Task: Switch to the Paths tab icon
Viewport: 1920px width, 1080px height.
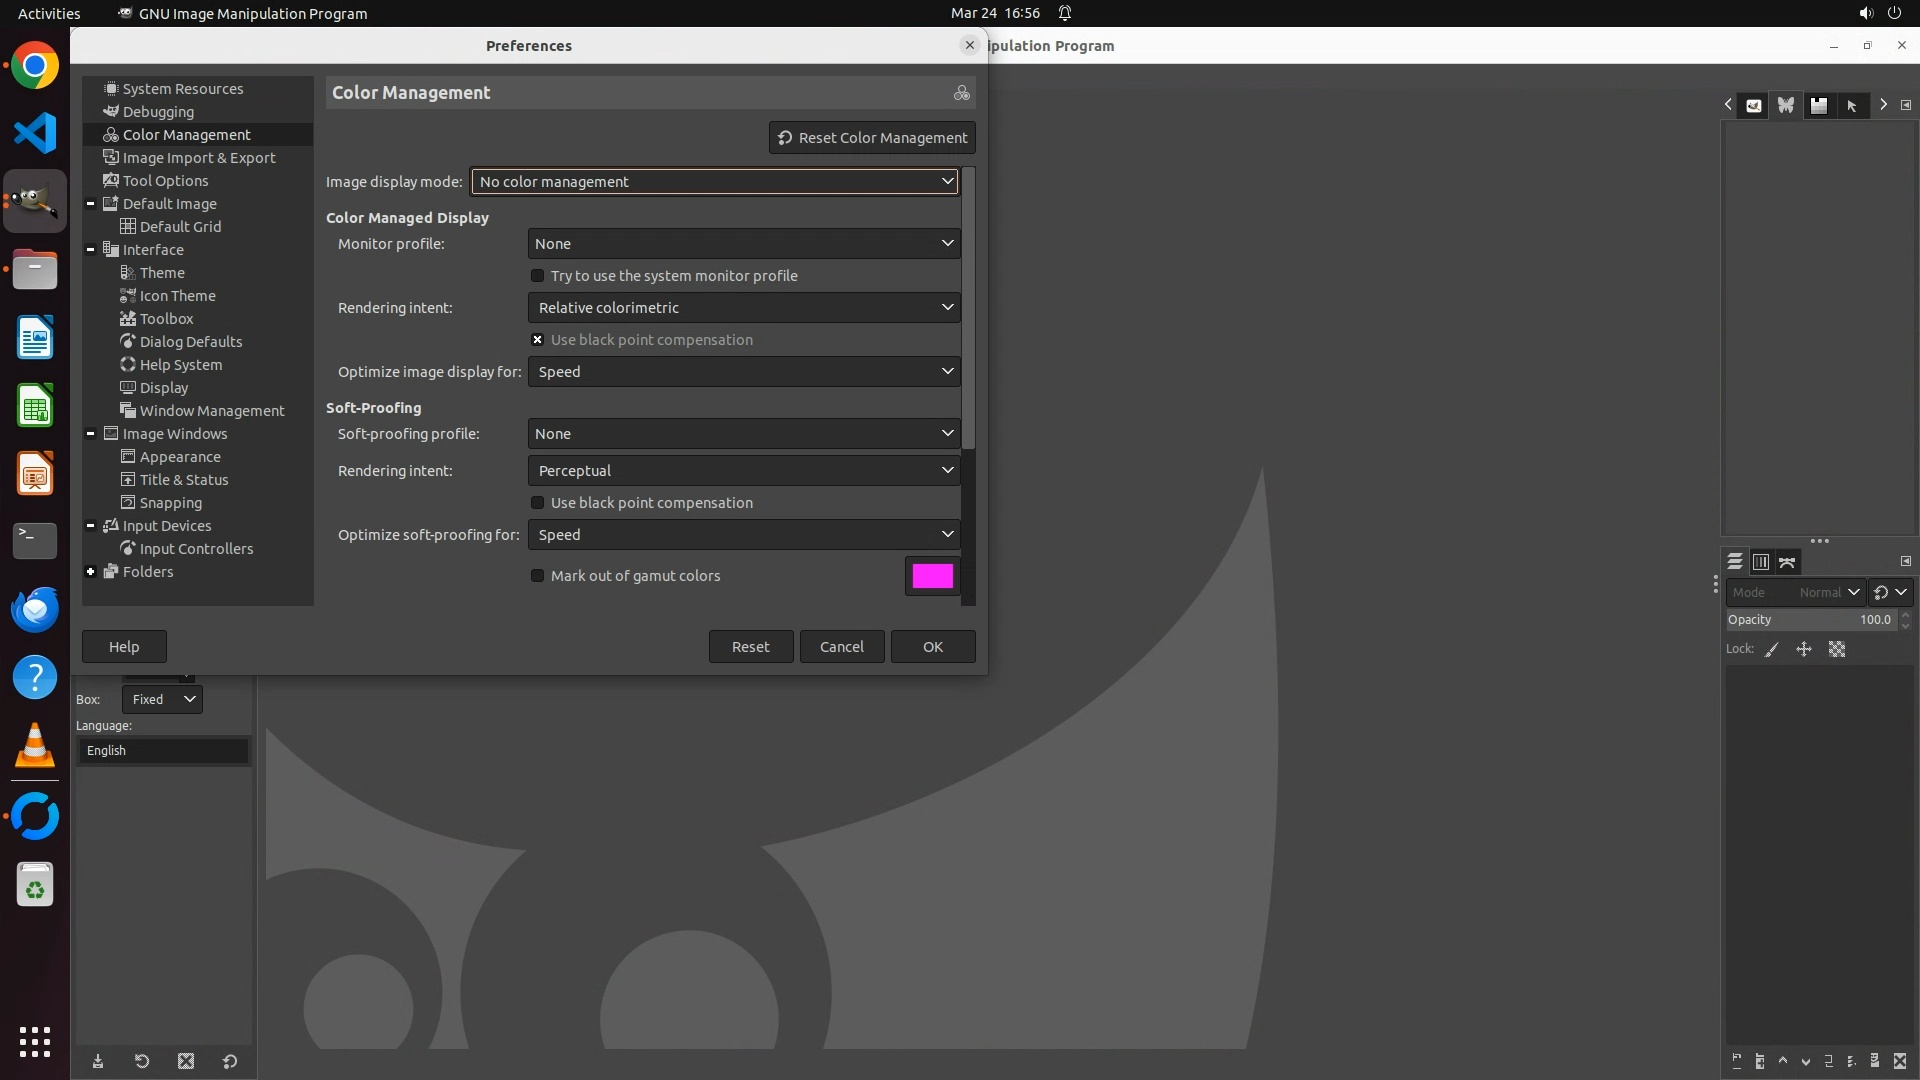Action: point(1787,562)
